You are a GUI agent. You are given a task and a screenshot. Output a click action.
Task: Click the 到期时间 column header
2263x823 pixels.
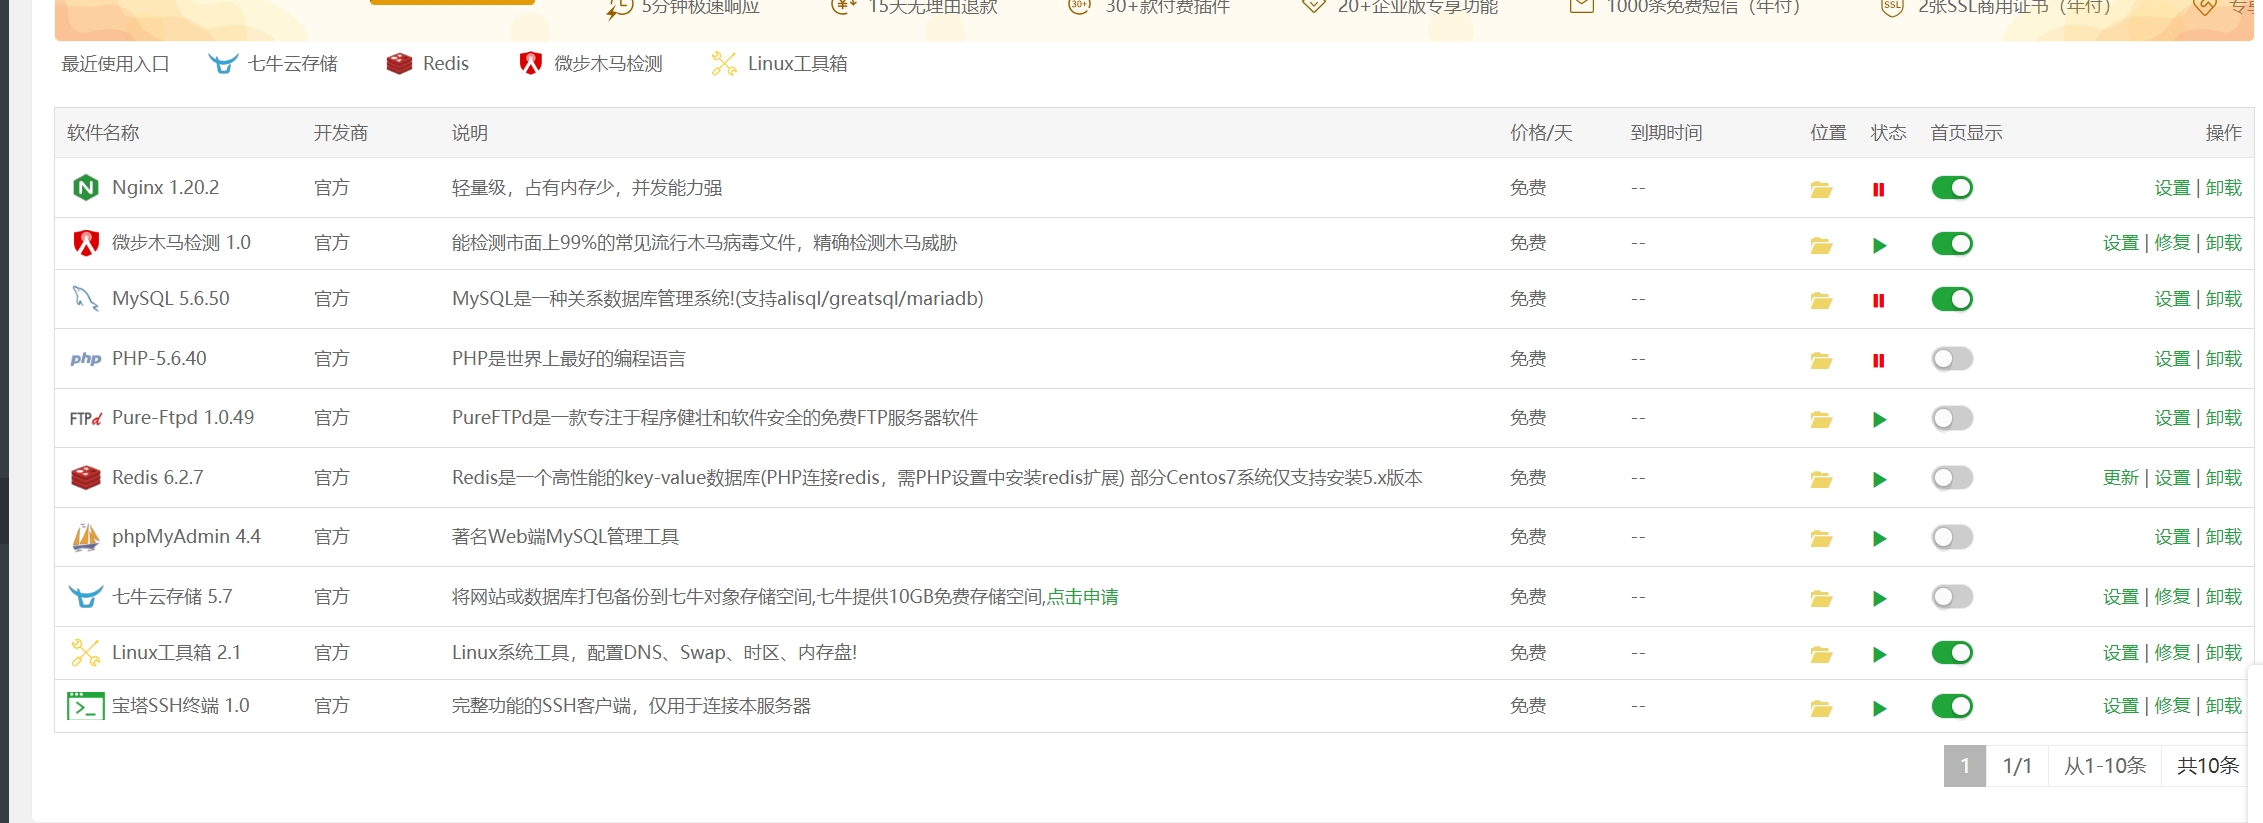pos(1666,133)
